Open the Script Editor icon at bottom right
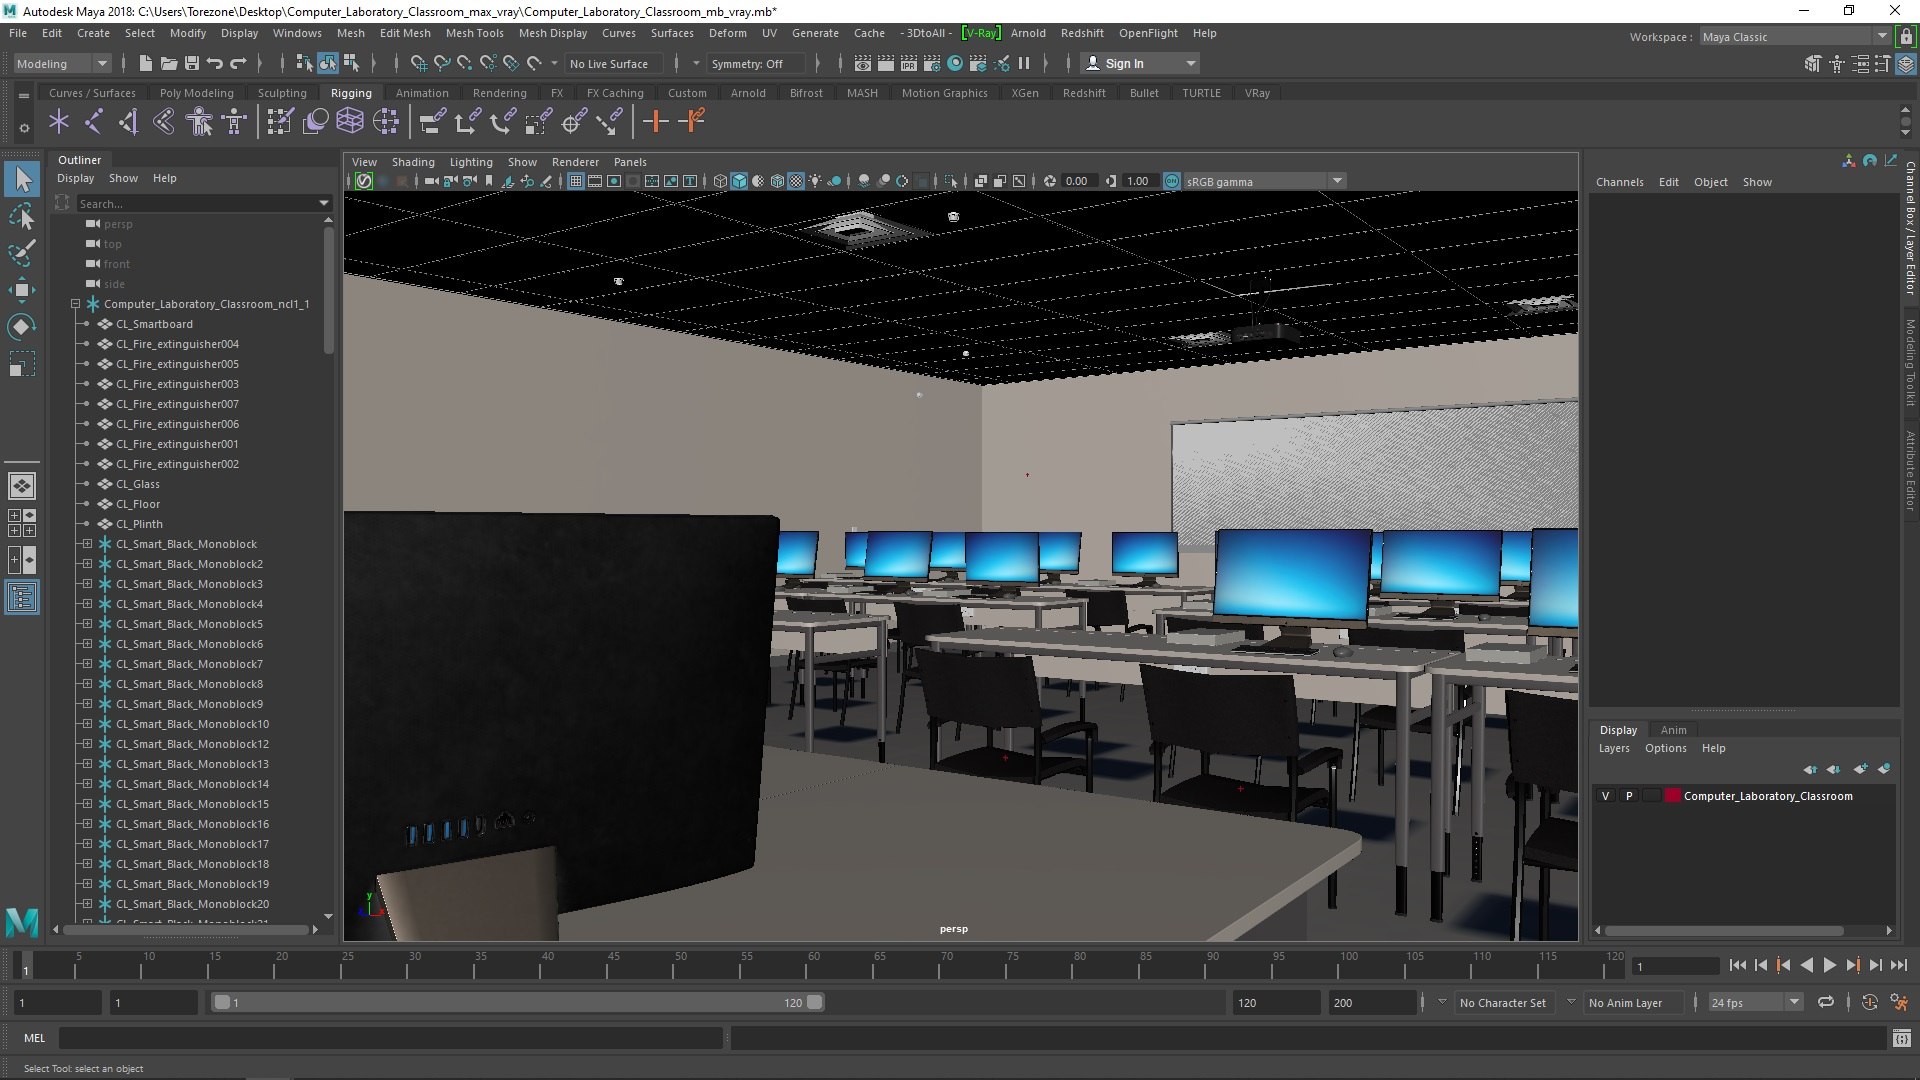Viewport: 1920px width, 1080px height. [x=1901, y=1038]
